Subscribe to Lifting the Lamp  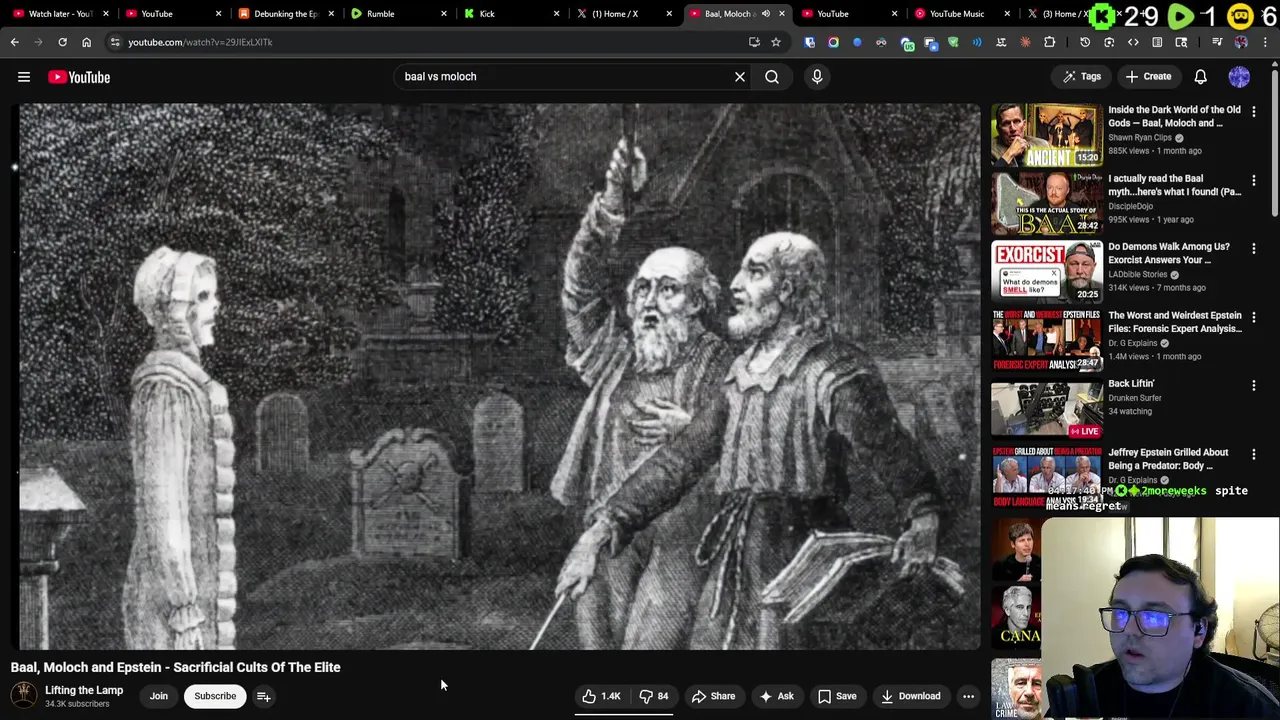[215, 696]
